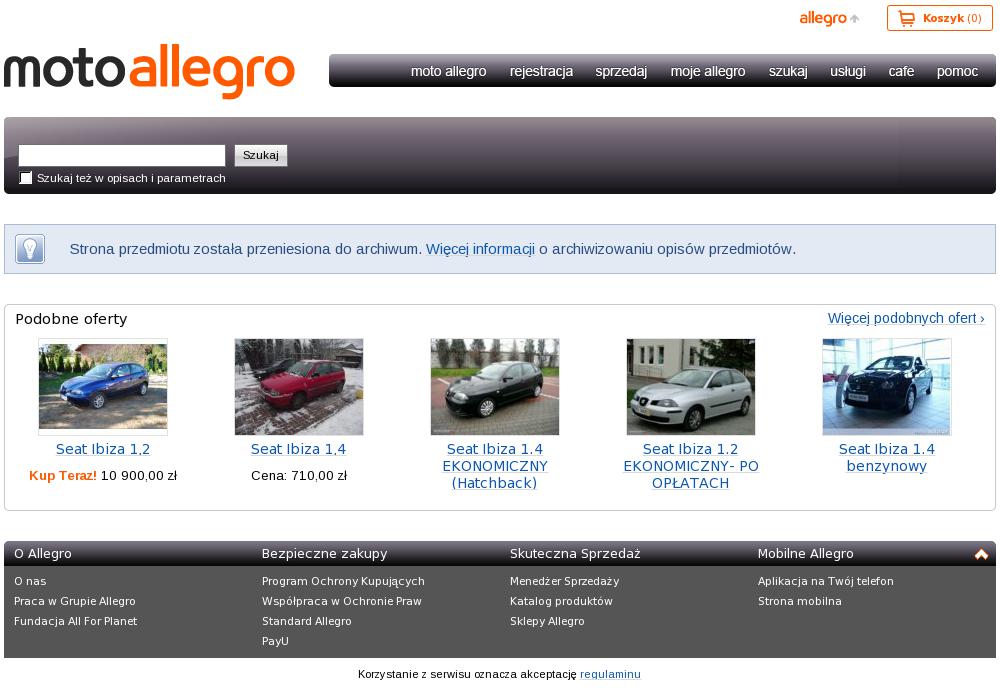
Task: Click the Podobne oferty heading
Action: click(x=71, y=319)
